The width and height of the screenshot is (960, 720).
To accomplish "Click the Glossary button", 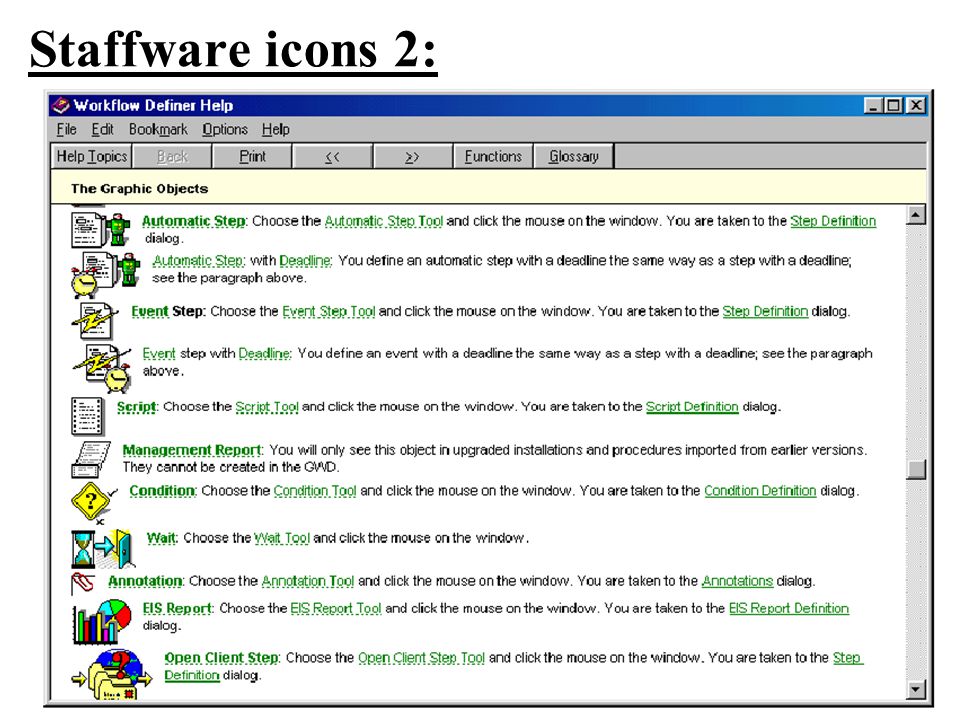I will (x=573, y=156).
